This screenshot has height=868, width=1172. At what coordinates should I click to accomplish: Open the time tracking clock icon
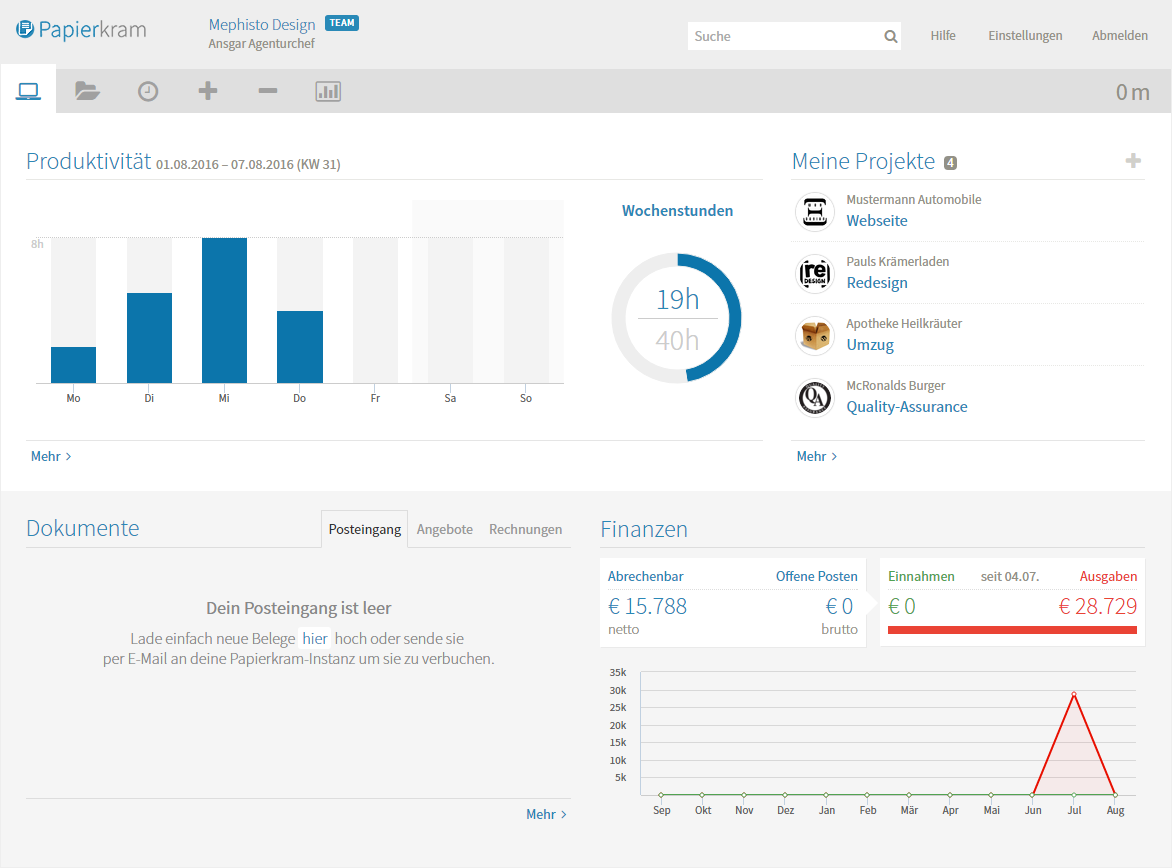coord(148,91)
